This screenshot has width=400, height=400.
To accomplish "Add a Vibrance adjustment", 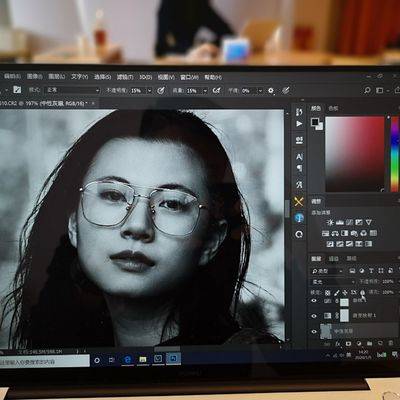I will click(369, 222).
